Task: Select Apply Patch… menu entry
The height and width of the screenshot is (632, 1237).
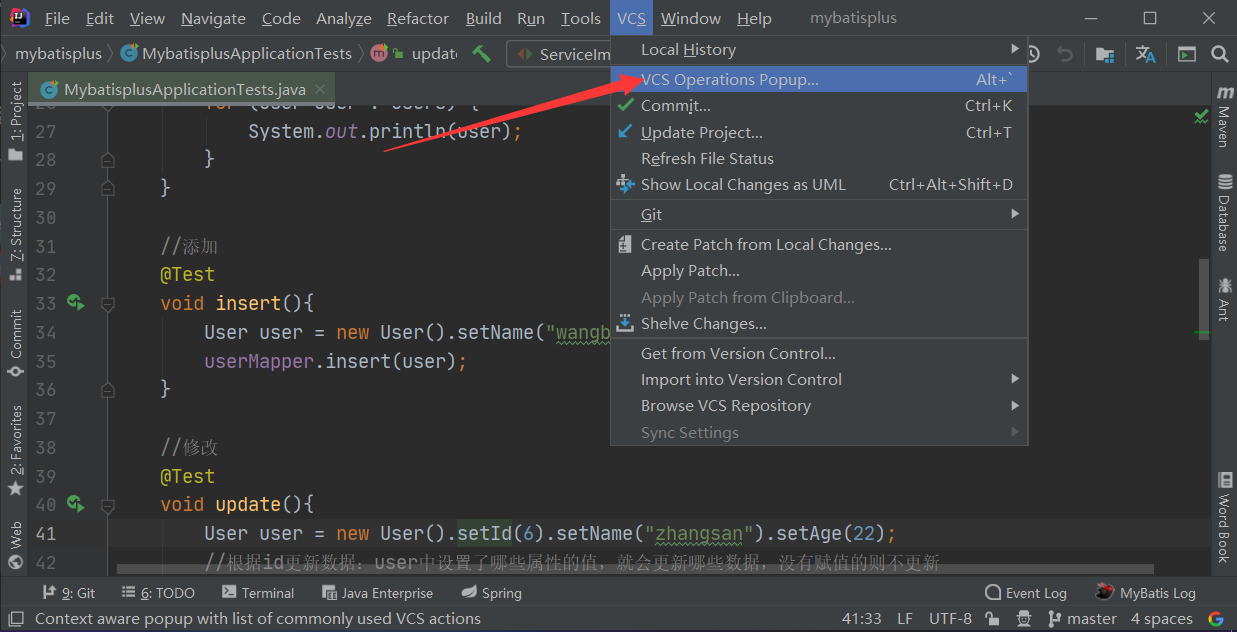Action: pos(819,270)
